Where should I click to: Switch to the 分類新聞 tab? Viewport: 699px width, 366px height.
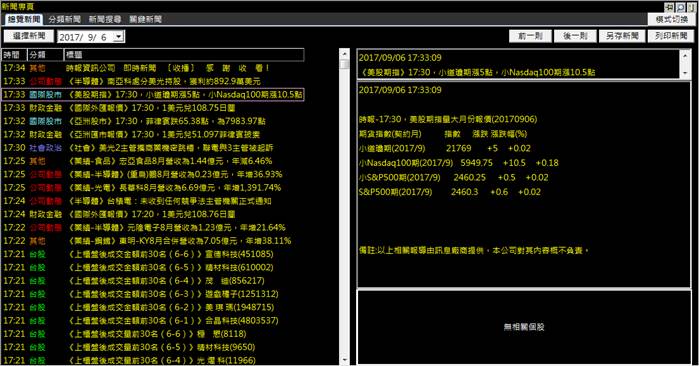(x=65, y=19)
